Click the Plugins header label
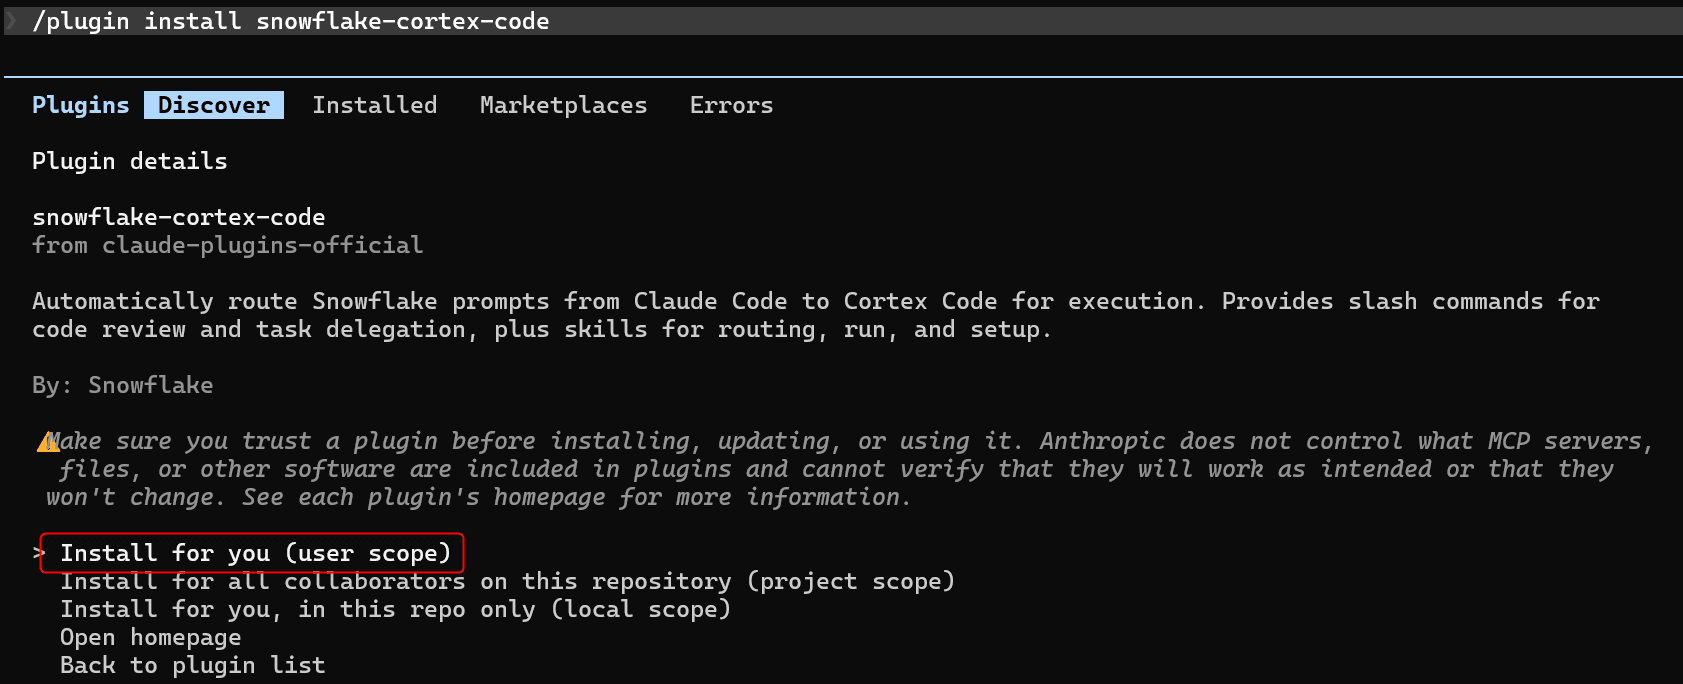The height and width of the screenshot is (684, 1683). tap(81, 105)
